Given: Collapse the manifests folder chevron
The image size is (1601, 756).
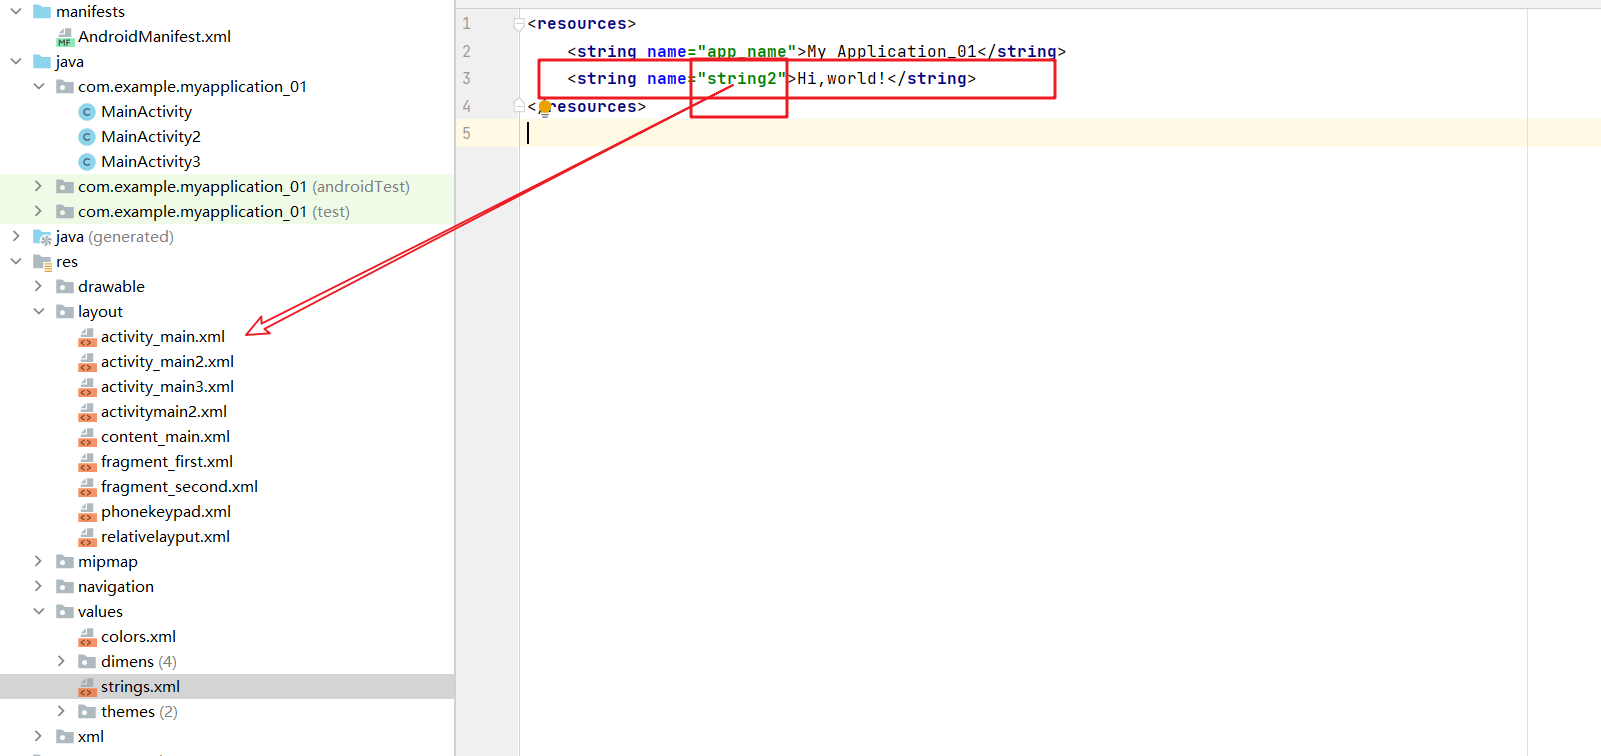Looking at the screenshot, I should (16, 11).
